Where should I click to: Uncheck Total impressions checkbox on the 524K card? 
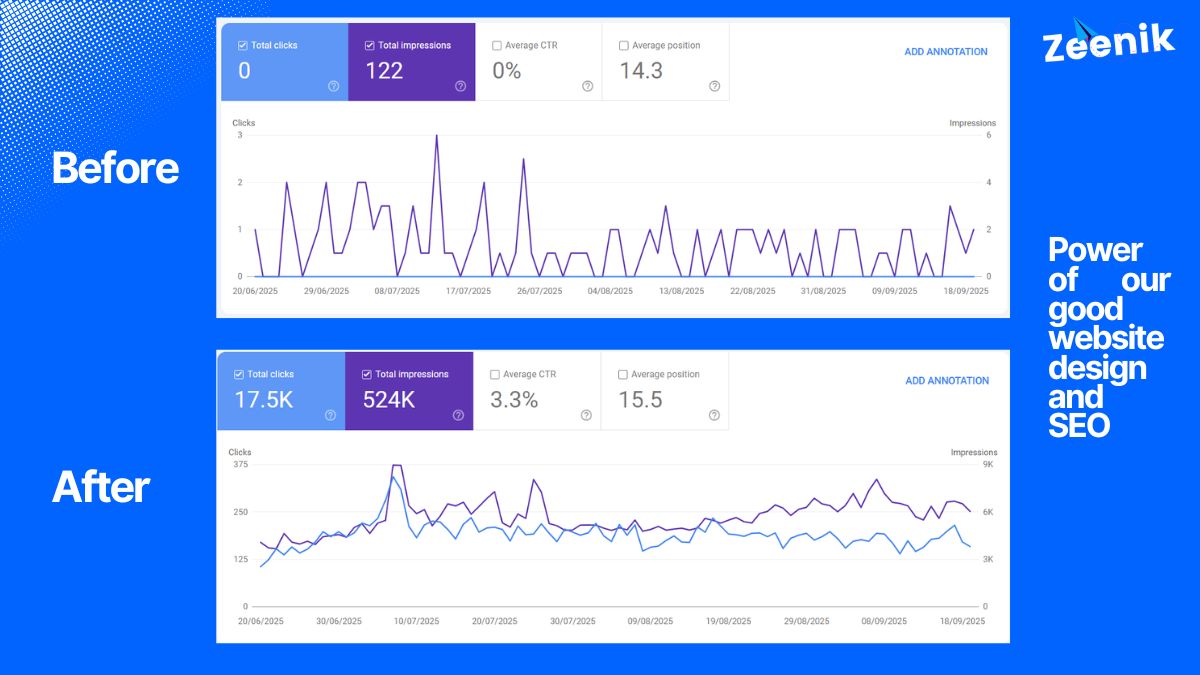[367, 375]
